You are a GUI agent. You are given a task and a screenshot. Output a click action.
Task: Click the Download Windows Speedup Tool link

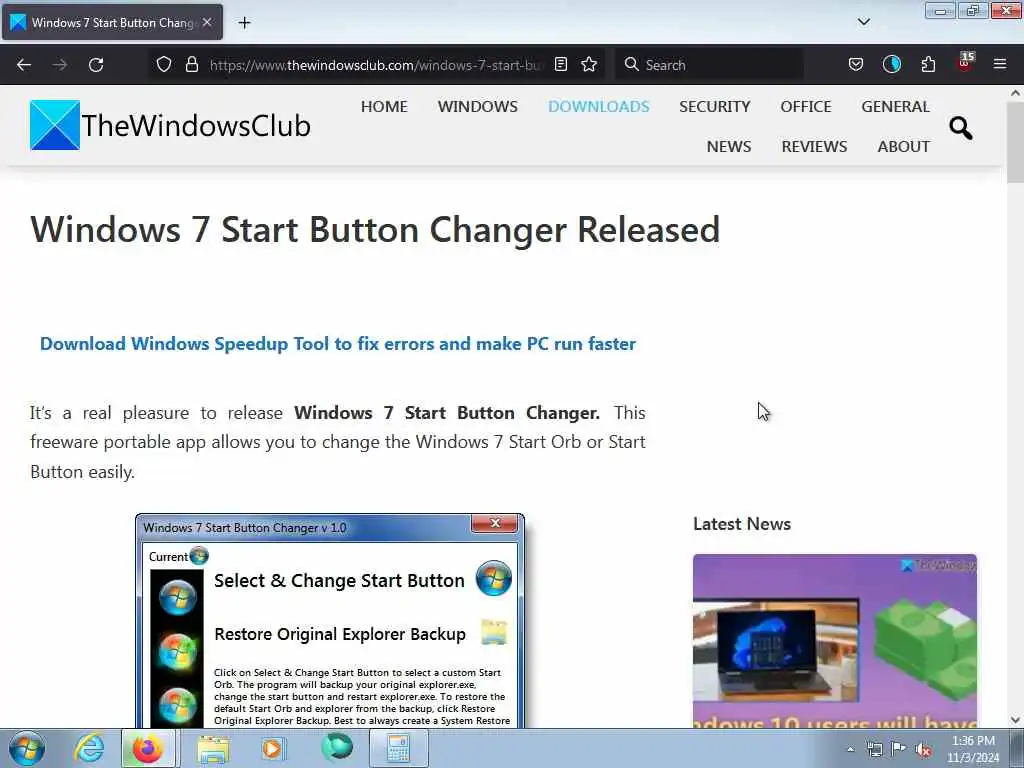(338, 344)
